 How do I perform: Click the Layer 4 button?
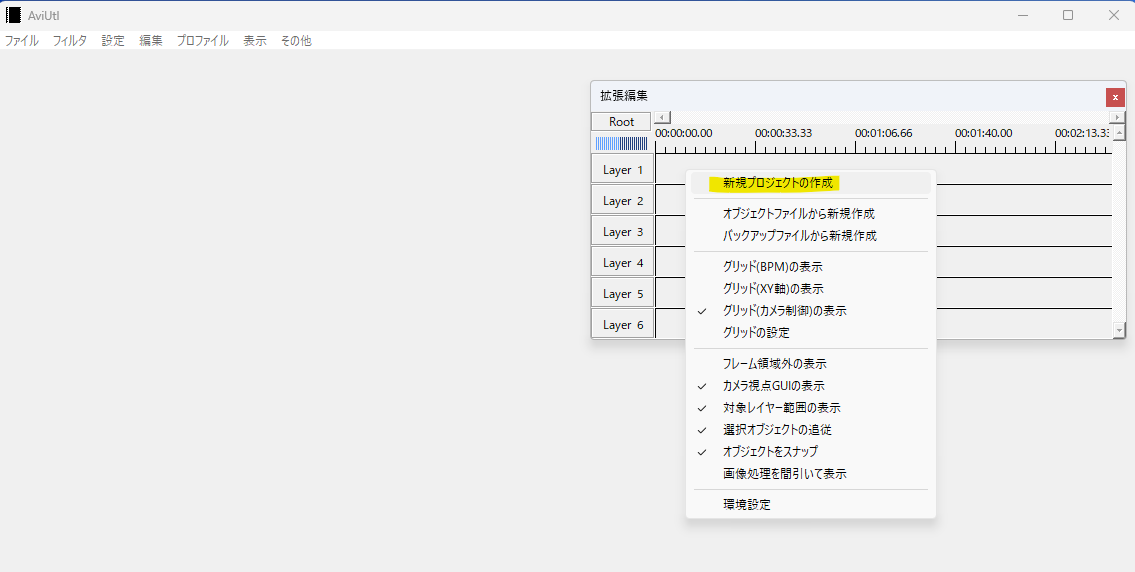tap(623, 263)
